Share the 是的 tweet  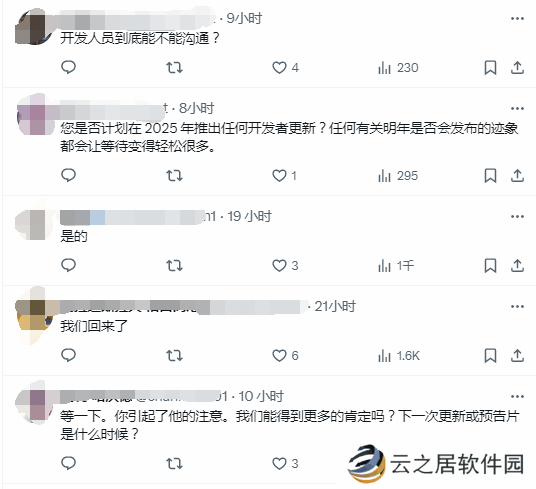pos(517,266)
